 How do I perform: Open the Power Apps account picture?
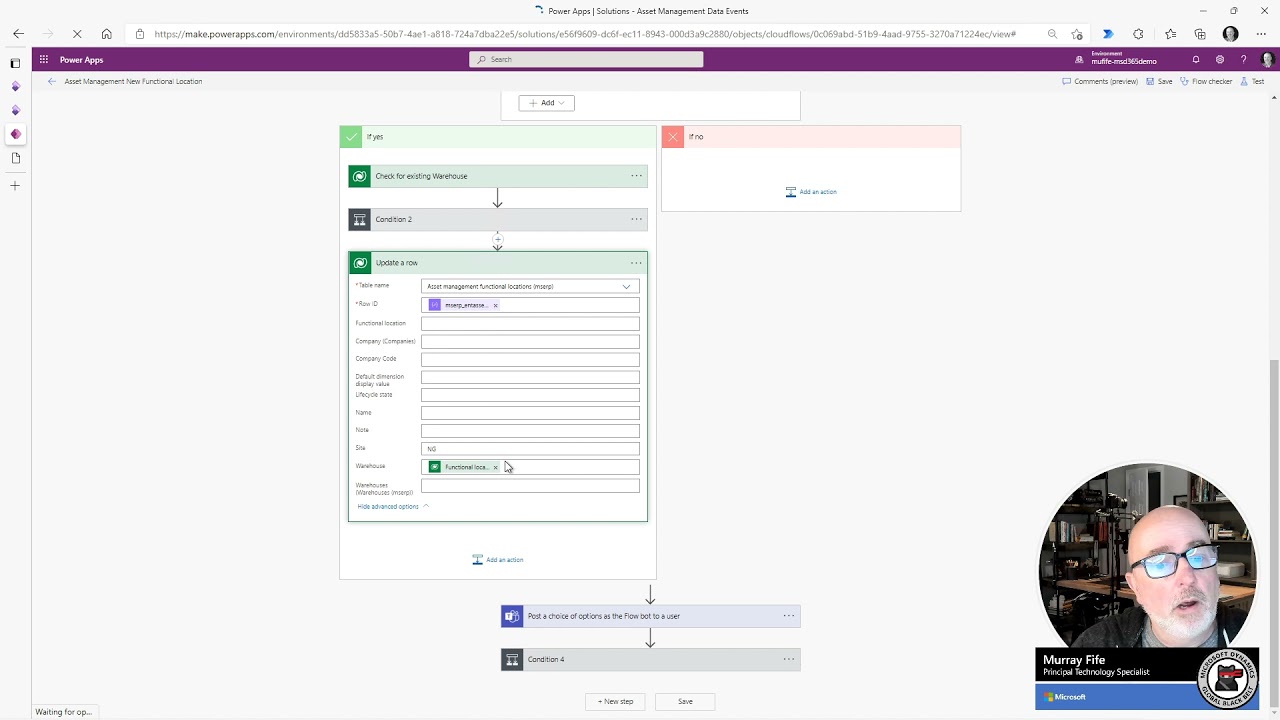click(1267, 60)
